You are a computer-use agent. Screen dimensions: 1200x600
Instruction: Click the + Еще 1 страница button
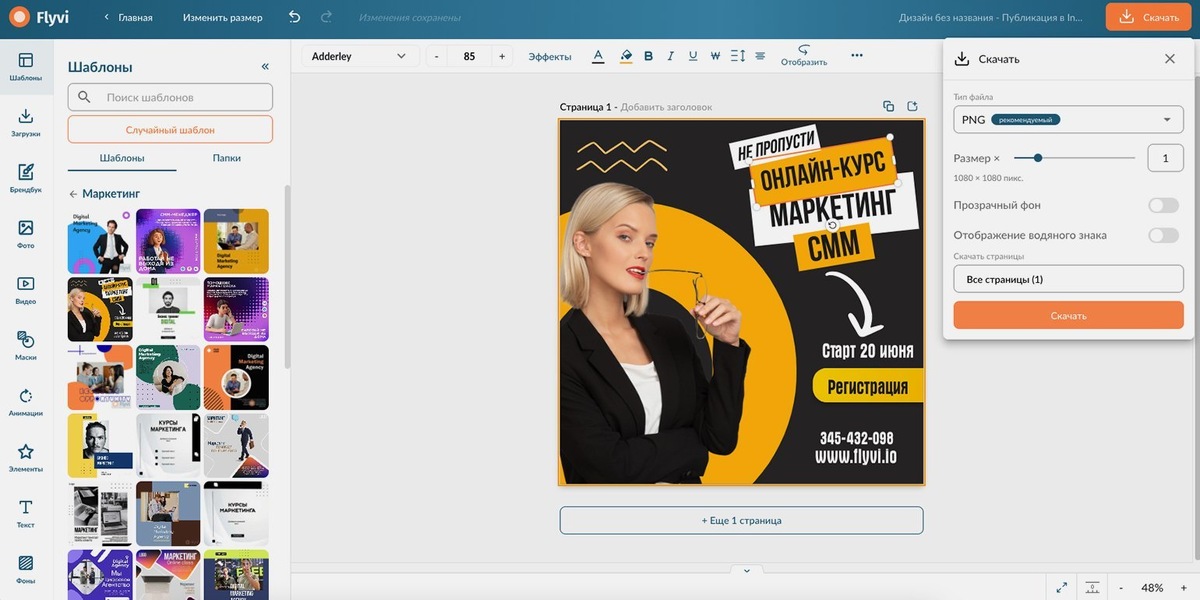pos(741,520)
